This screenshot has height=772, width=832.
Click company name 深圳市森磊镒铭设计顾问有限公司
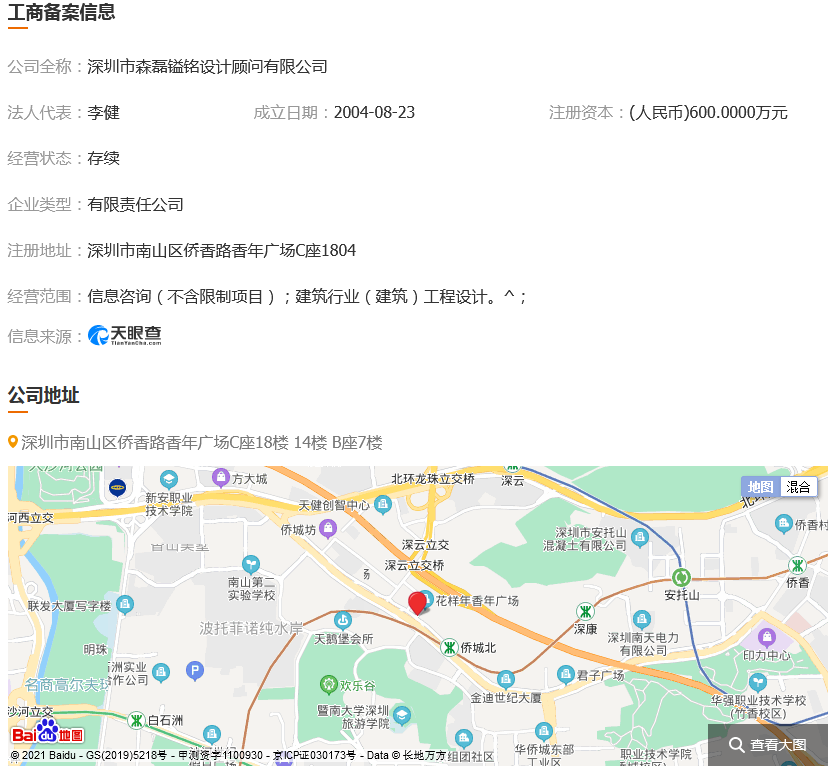point(207,67)
